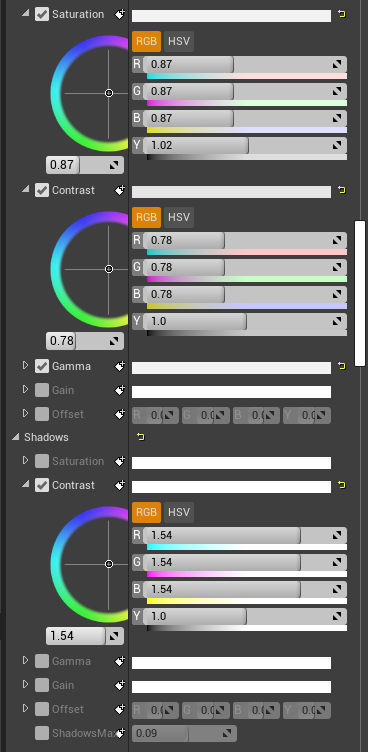Collapse the Shadows section

[x=16, y=437]
